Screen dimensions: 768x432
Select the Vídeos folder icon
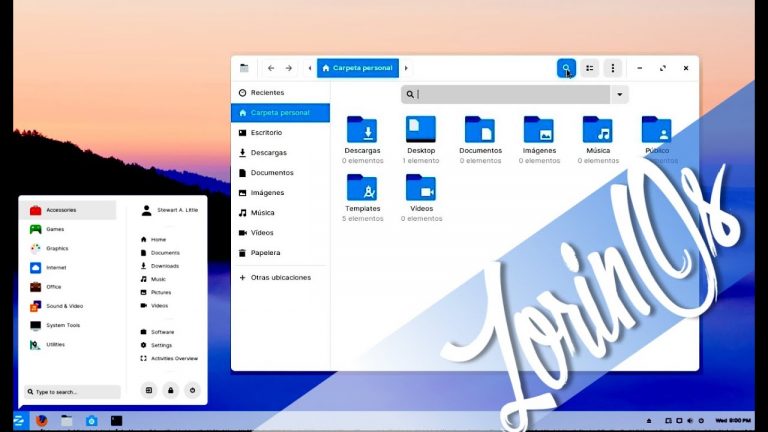421,188
